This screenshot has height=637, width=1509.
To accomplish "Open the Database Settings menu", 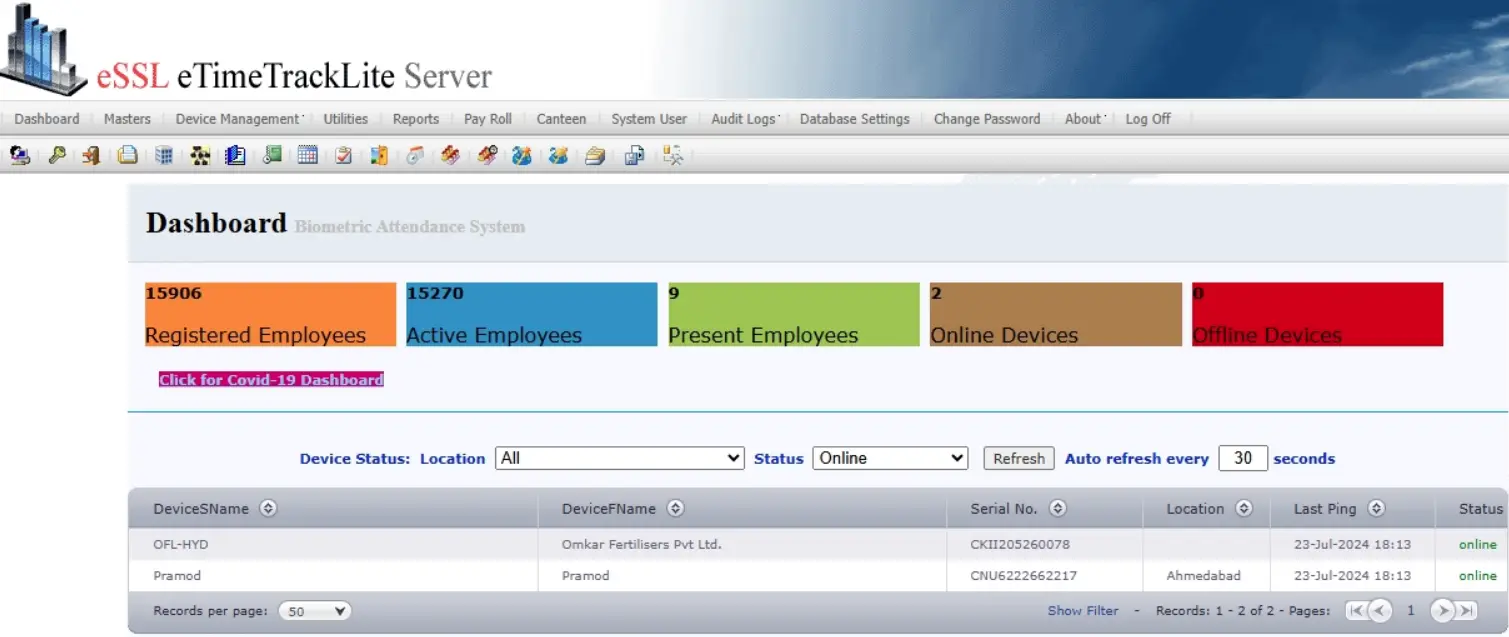I will pyautogui.click(x=855, y=118).
